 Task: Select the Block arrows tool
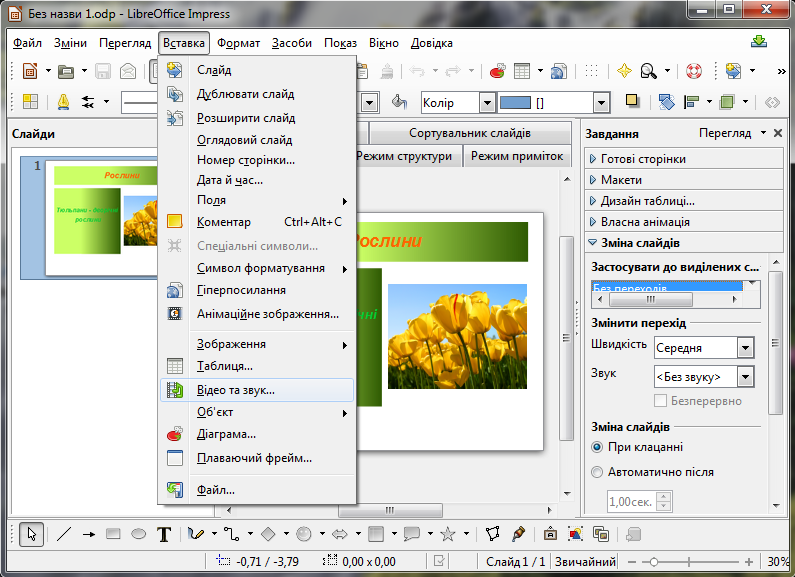340,534
